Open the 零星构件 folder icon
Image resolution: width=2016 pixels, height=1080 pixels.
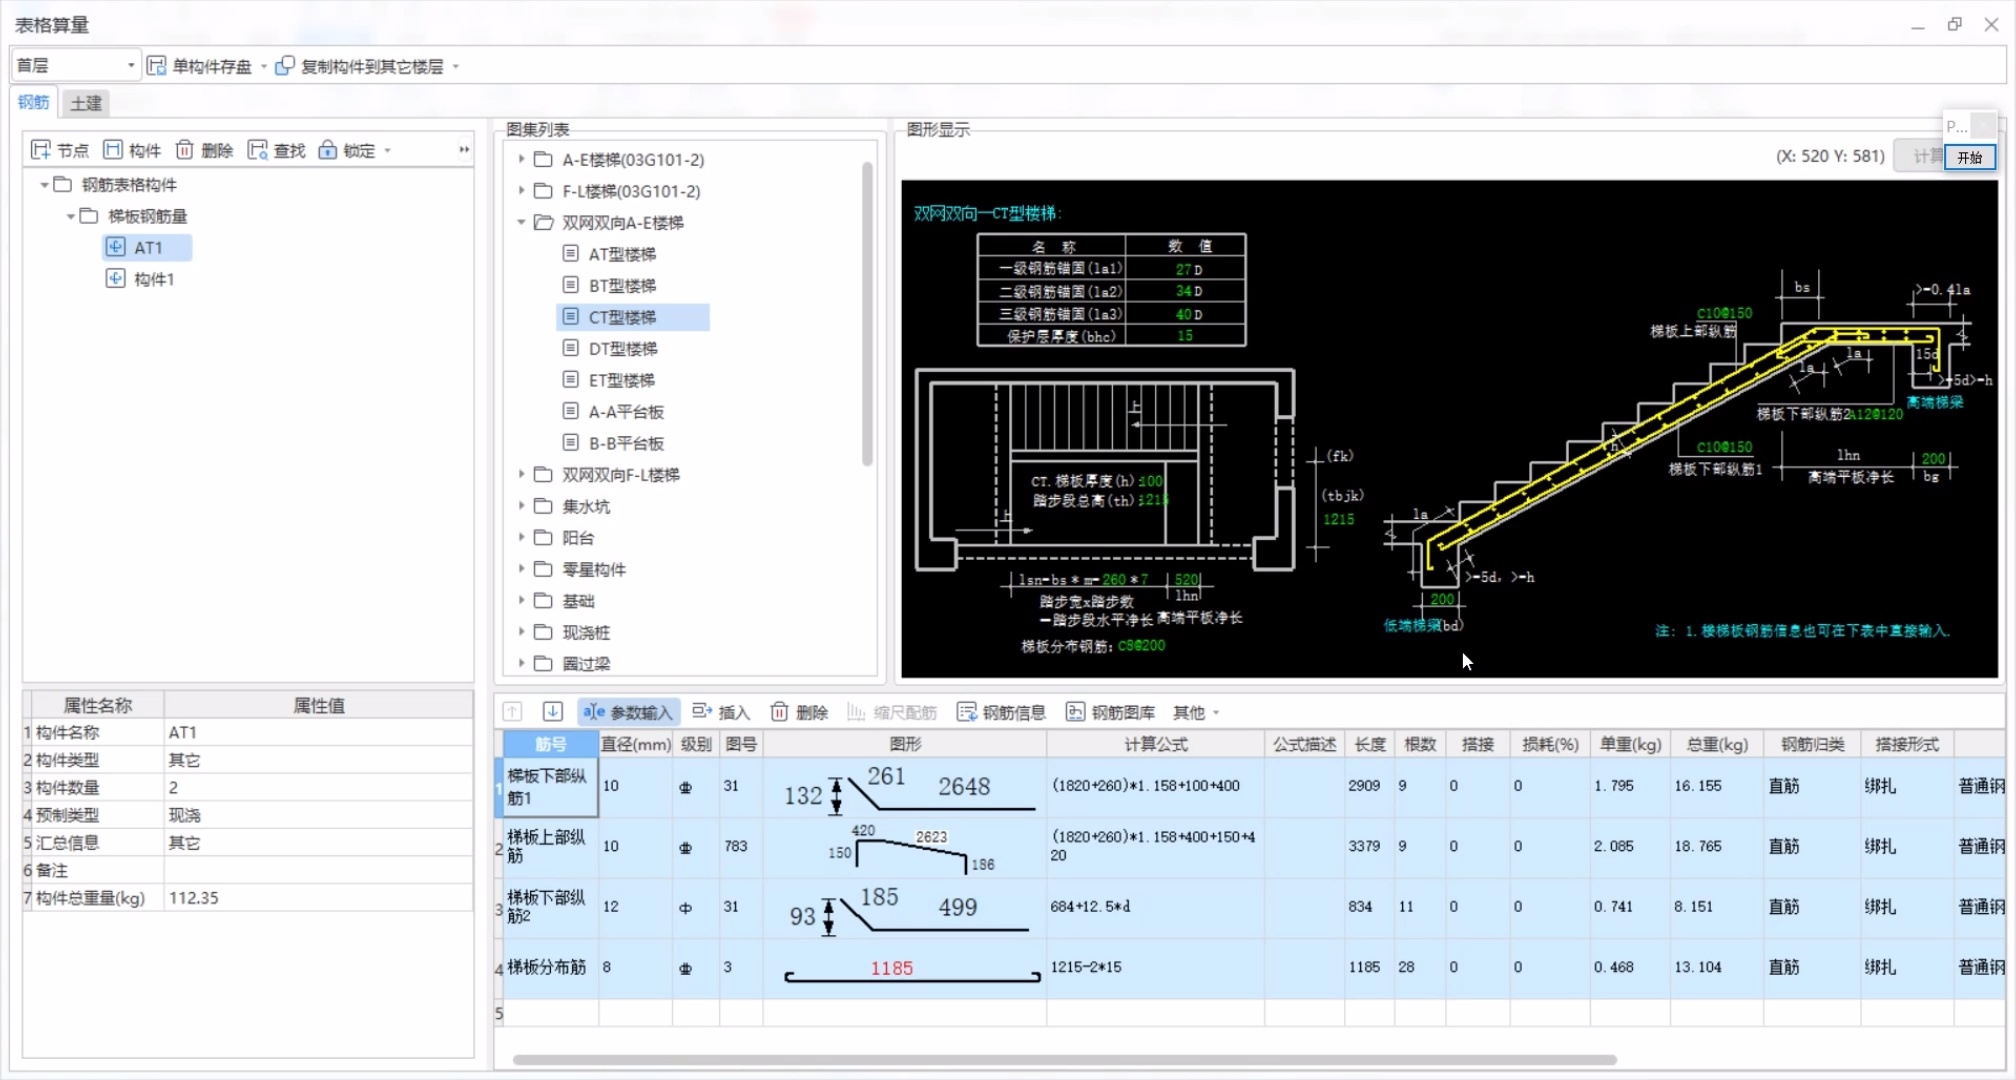(x=543, y=569)
